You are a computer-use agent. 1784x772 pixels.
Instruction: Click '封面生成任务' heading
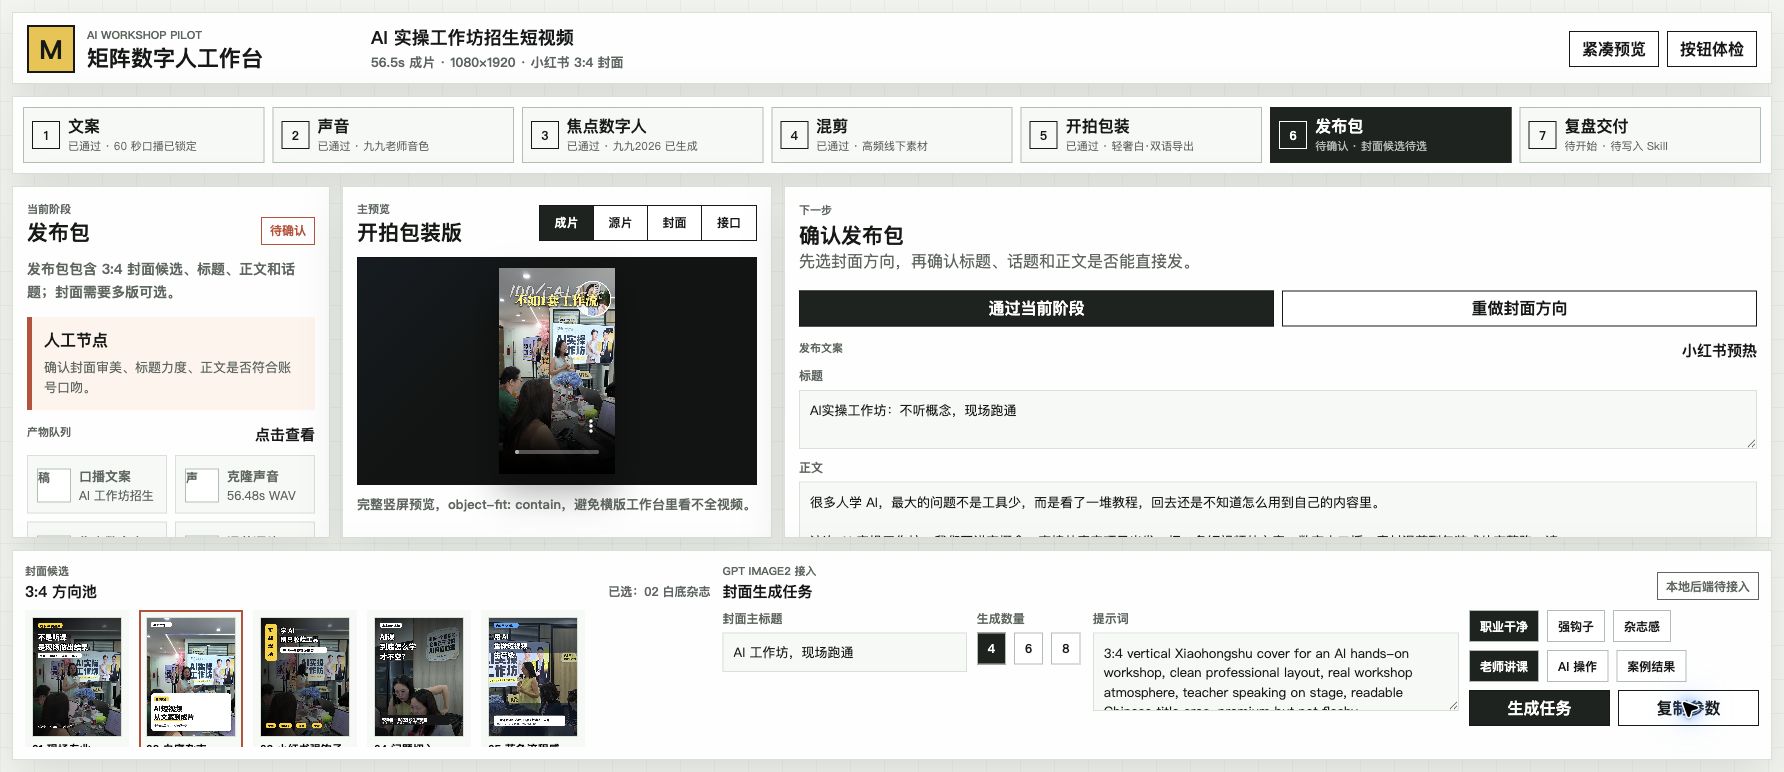click(x=767, y=592)
